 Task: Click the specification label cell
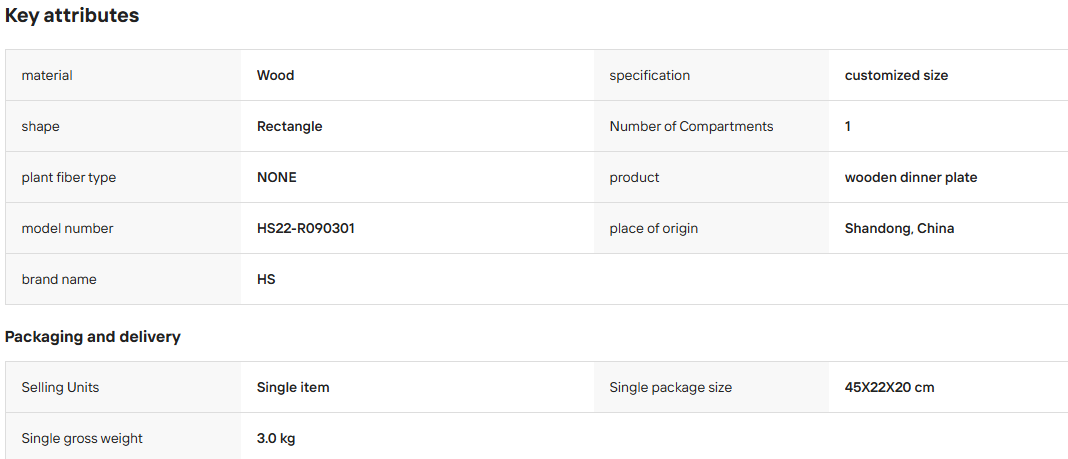(711, 76)
